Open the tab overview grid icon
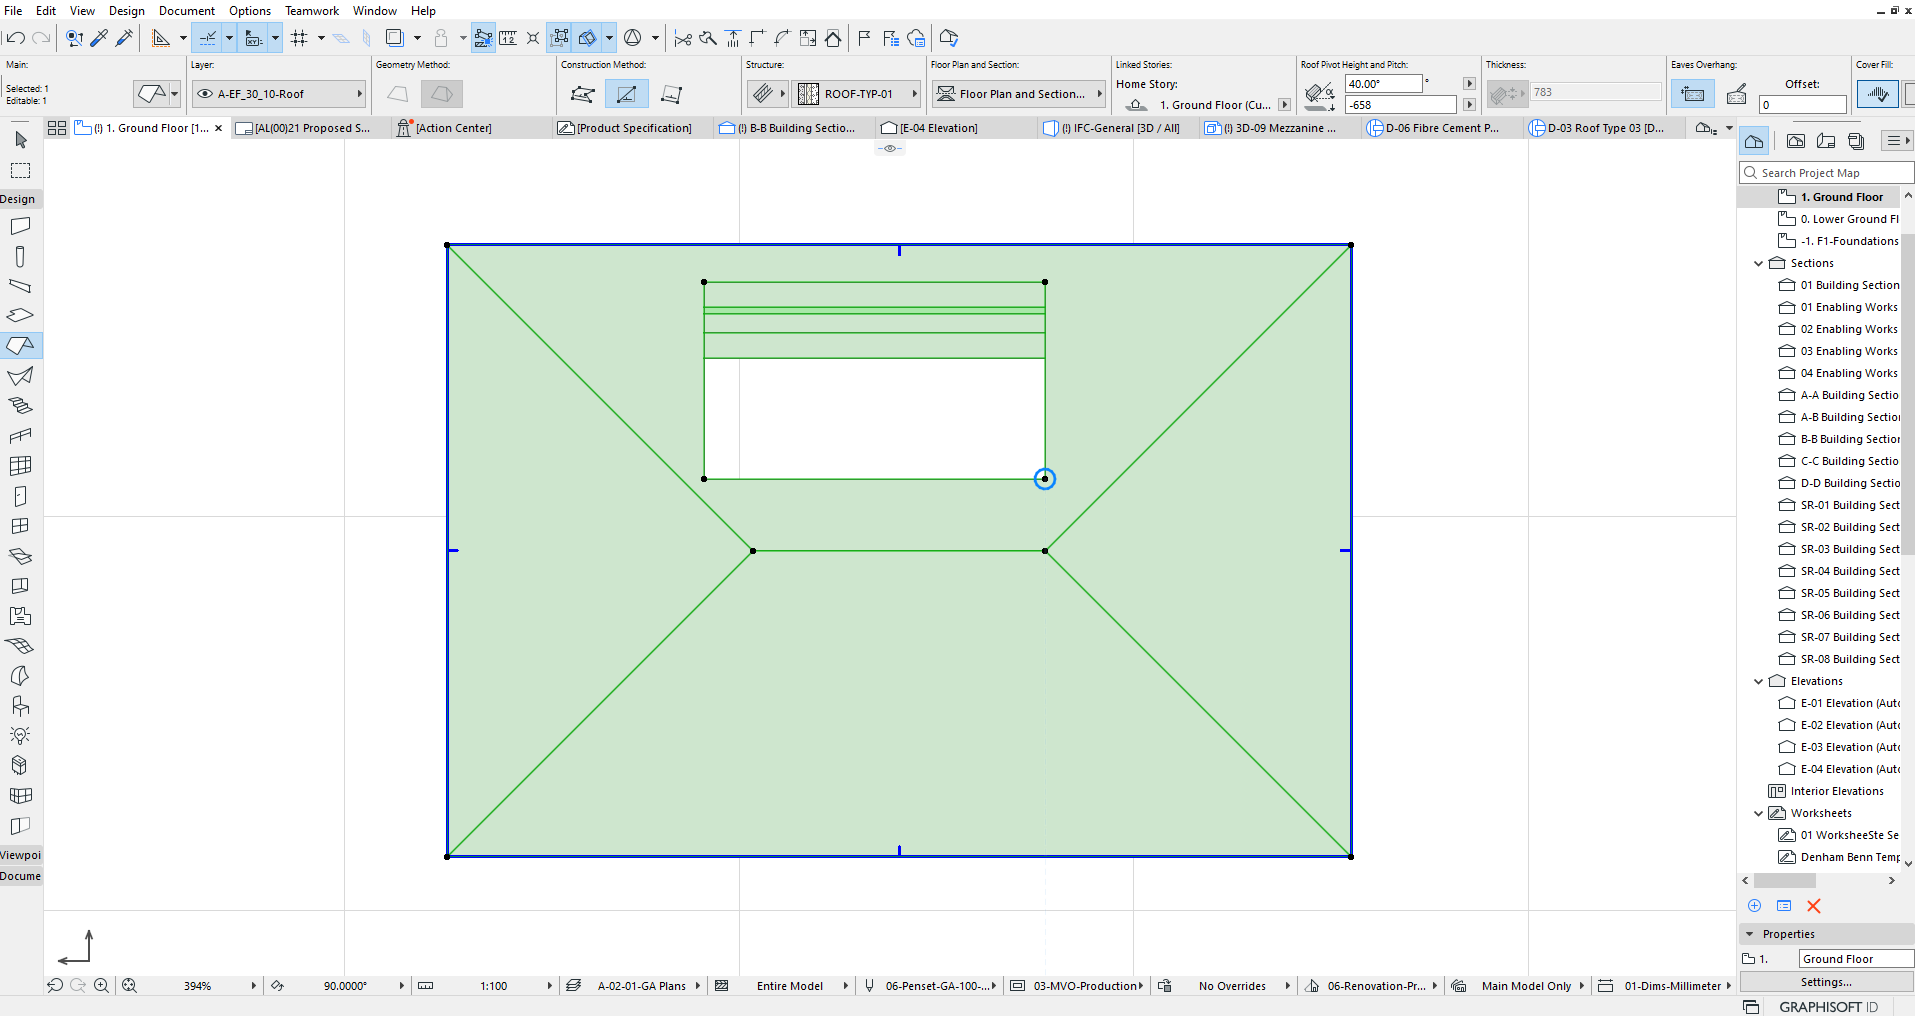The width and height of the screenshot is (1915, 1016). [x=57, y=128]
